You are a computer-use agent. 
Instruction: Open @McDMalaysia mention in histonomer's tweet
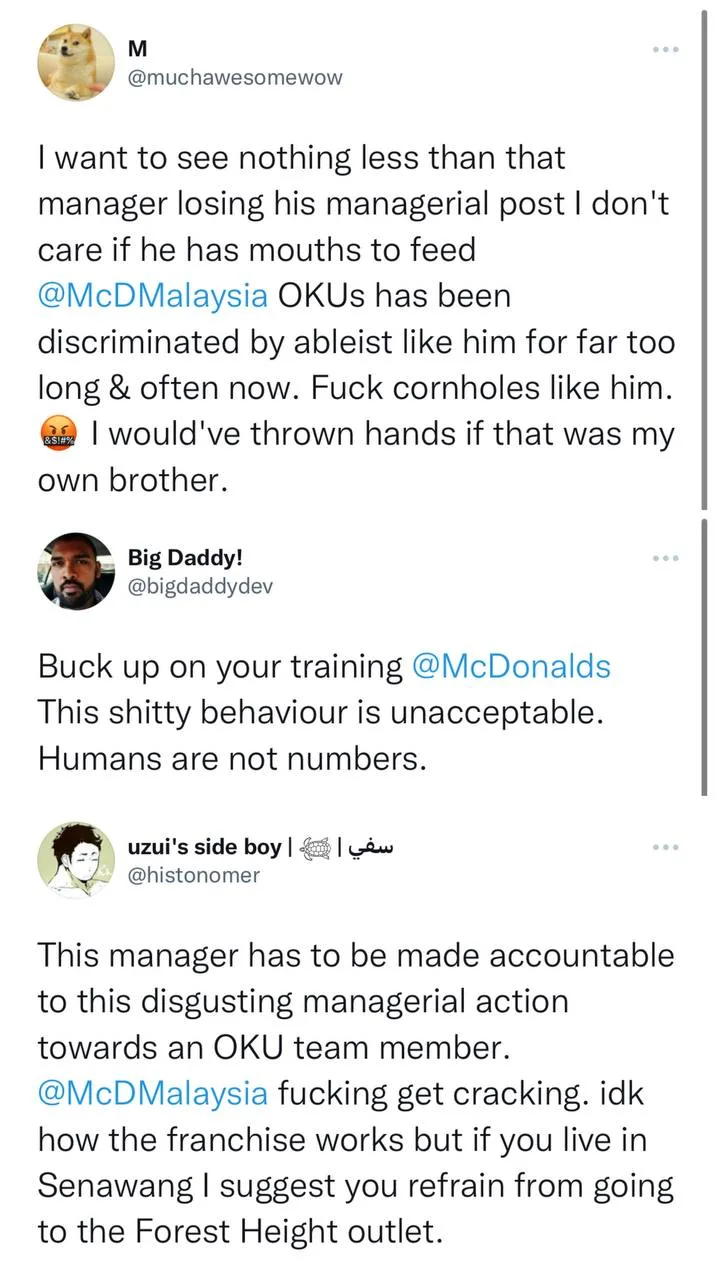coord(153,1093)
